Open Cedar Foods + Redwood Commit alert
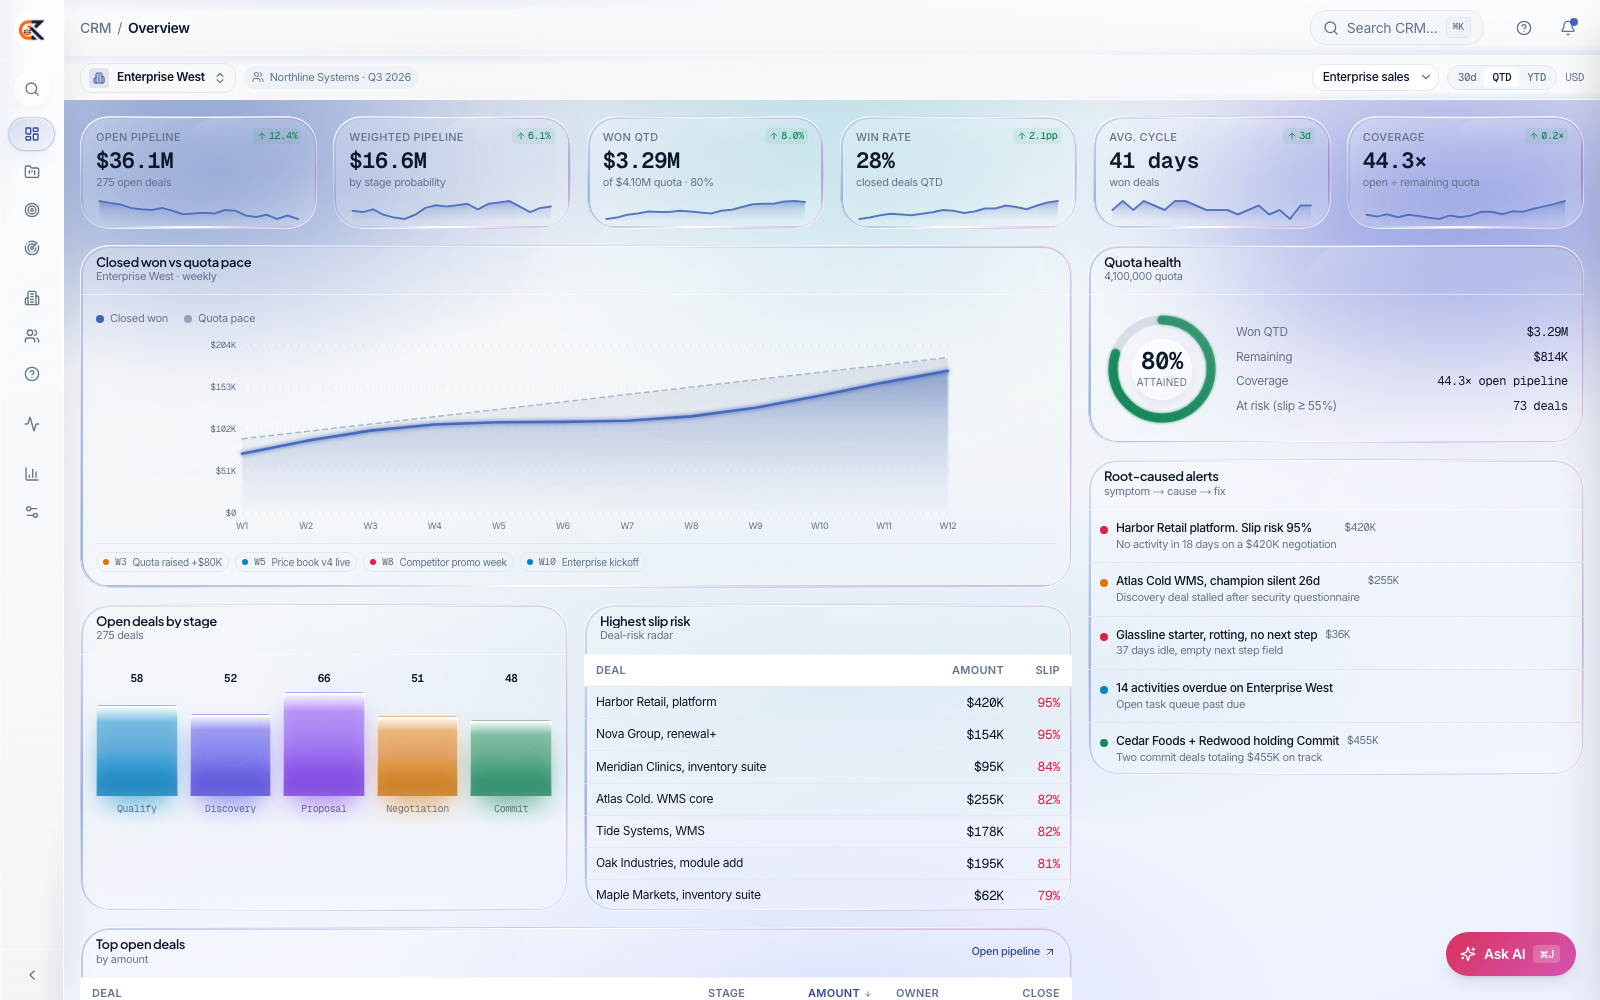Screen dimensions: 1600x1000 pyautogui.click(x=1336, y=749)
